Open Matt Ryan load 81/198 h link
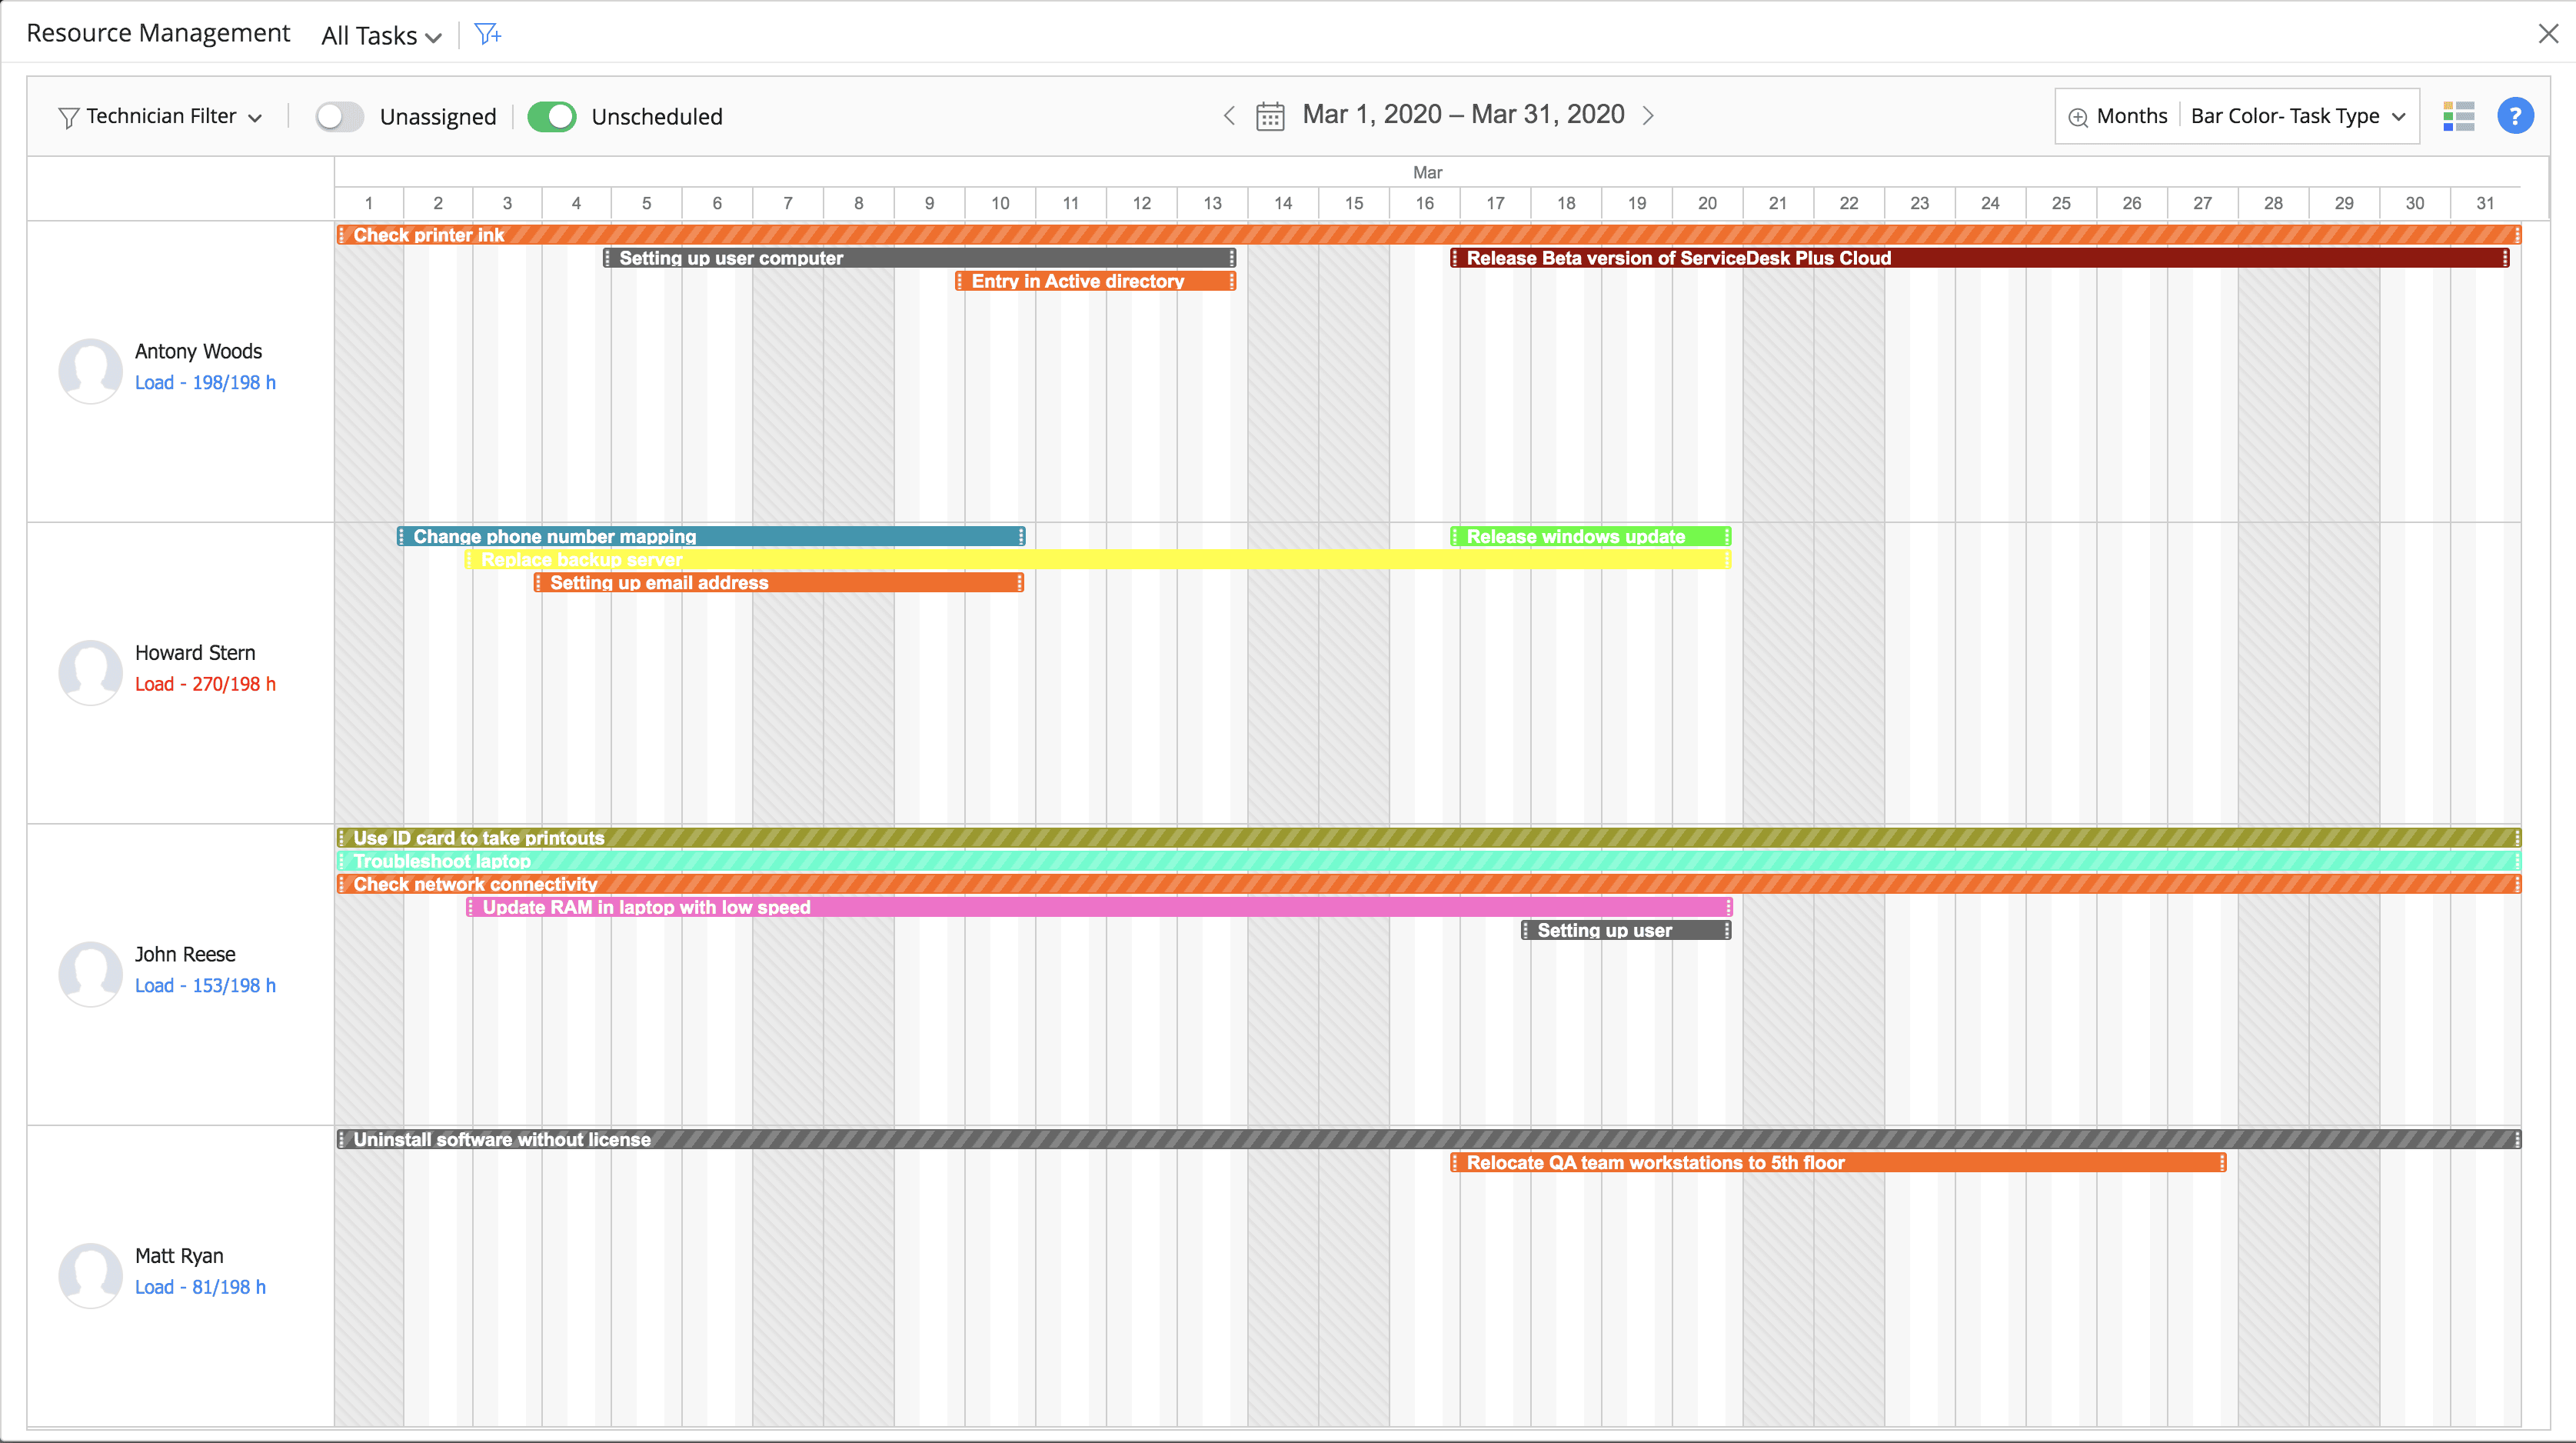The image size is (2576, 1443). [x=200, y=1287]
